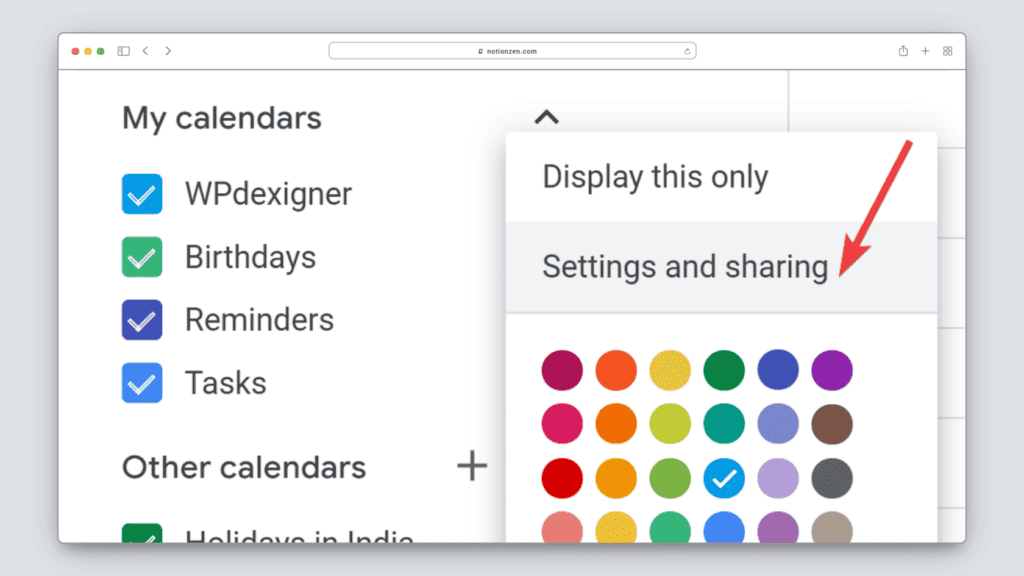Focus the notionzen.com address bar

tap(512, 51)
